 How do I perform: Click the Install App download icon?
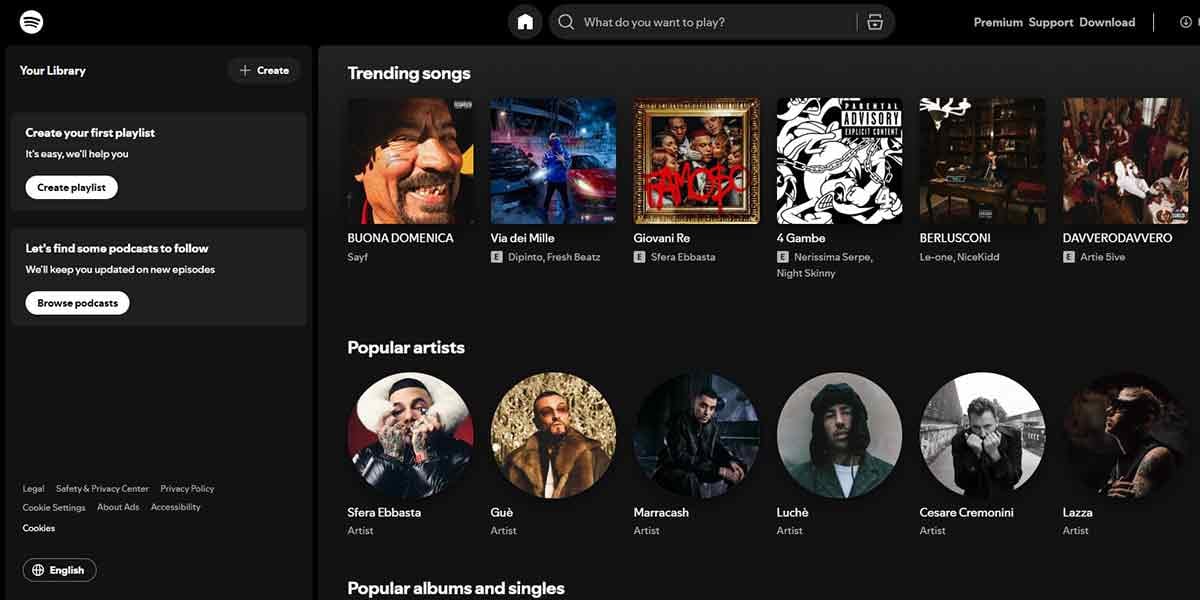point(1186,22)
